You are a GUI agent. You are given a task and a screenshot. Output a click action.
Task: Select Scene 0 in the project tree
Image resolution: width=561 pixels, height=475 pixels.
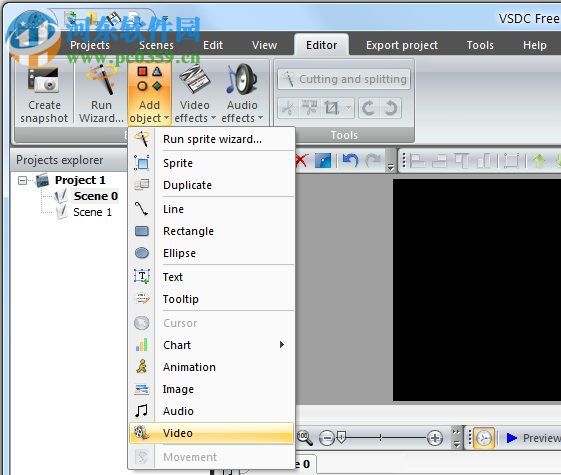tap(96, 196)
